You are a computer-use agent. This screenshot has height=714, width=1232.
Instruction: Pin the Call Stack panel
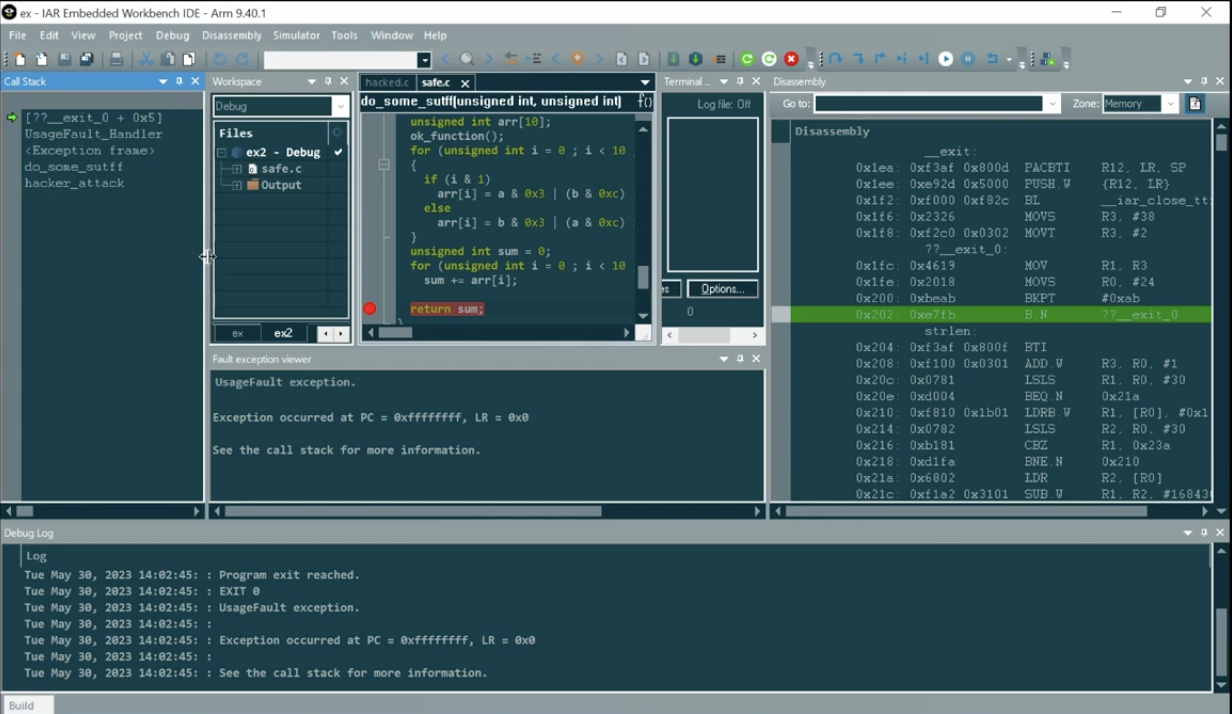[179, 81]
